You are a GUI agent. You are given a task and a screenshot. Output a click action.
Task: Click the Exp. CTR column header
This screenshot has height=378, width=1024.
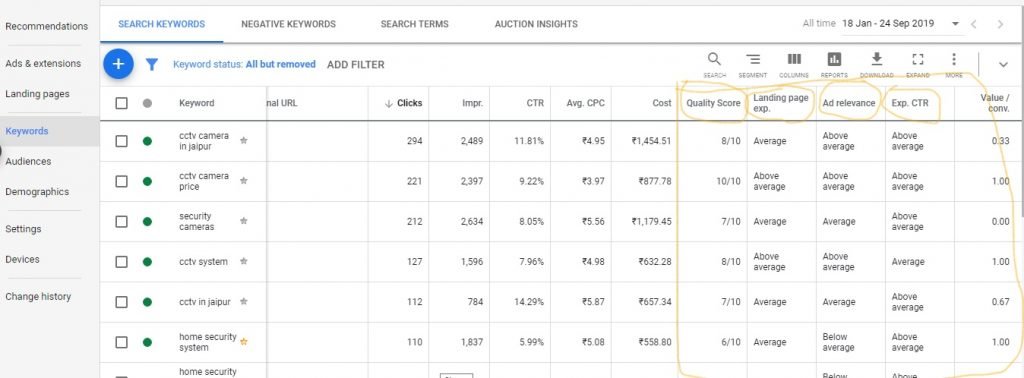point(910,103)
